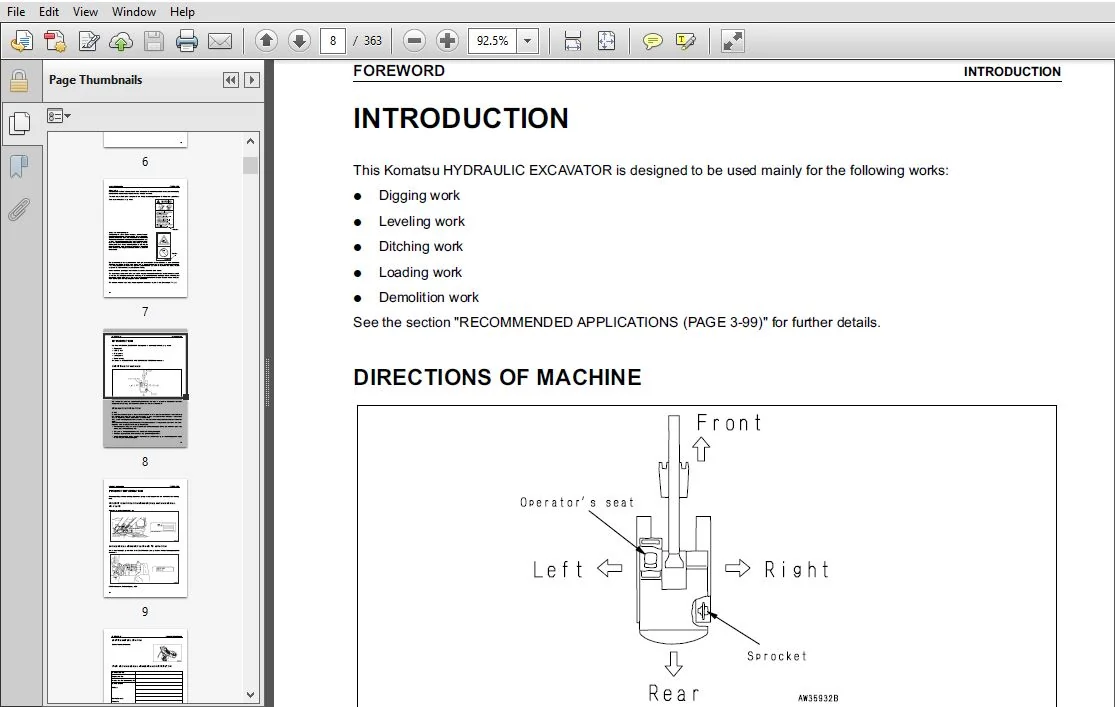Click the thumbnails scrollbar thumb
1115x707 pixels.
[250, 165]
